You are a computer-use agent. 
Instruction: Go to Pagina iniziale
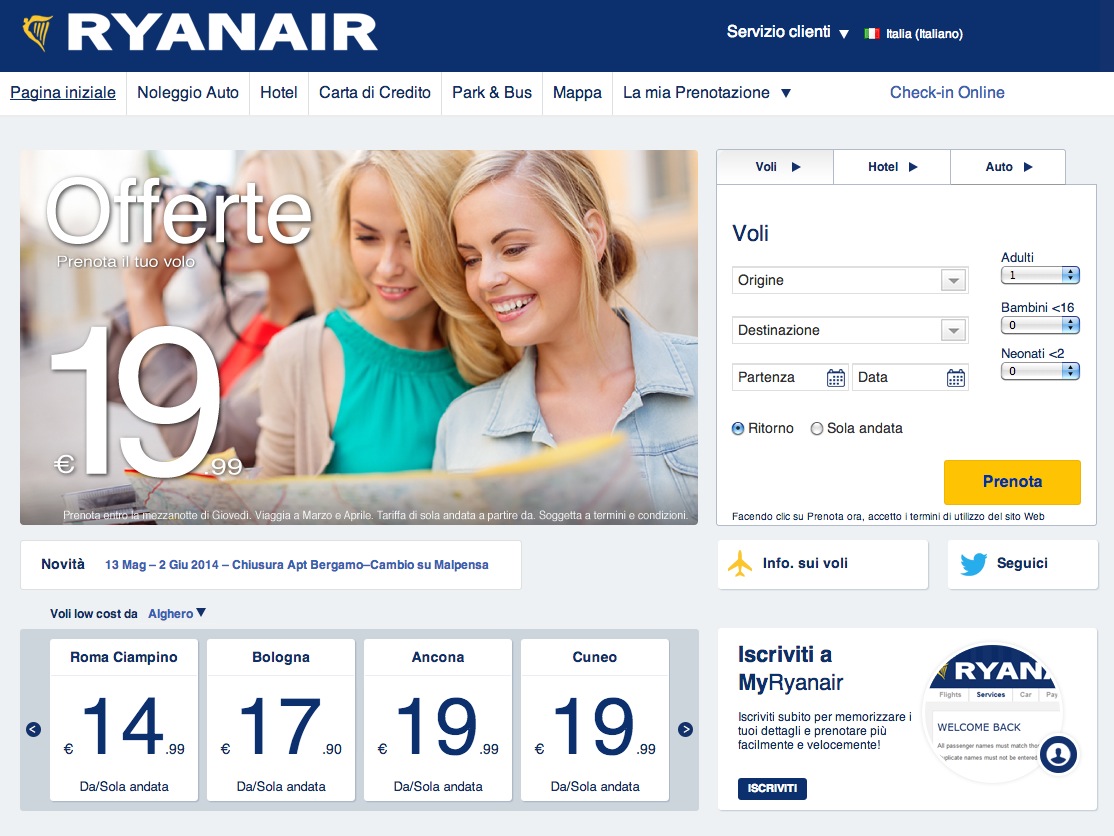coord(63,92)
